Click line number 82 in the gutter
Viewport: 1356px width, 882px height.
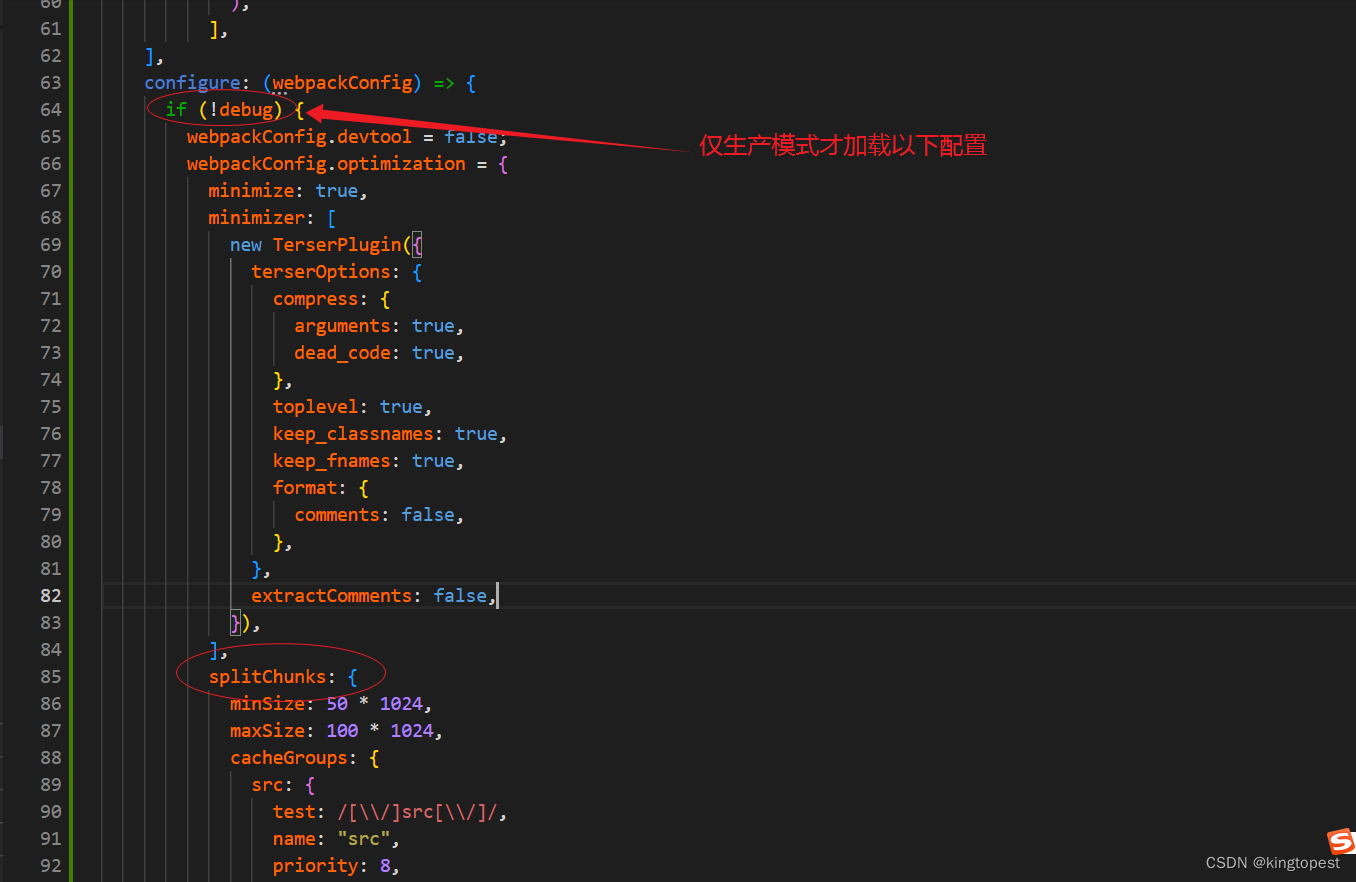pyautogui.click(x=50, y=595)
